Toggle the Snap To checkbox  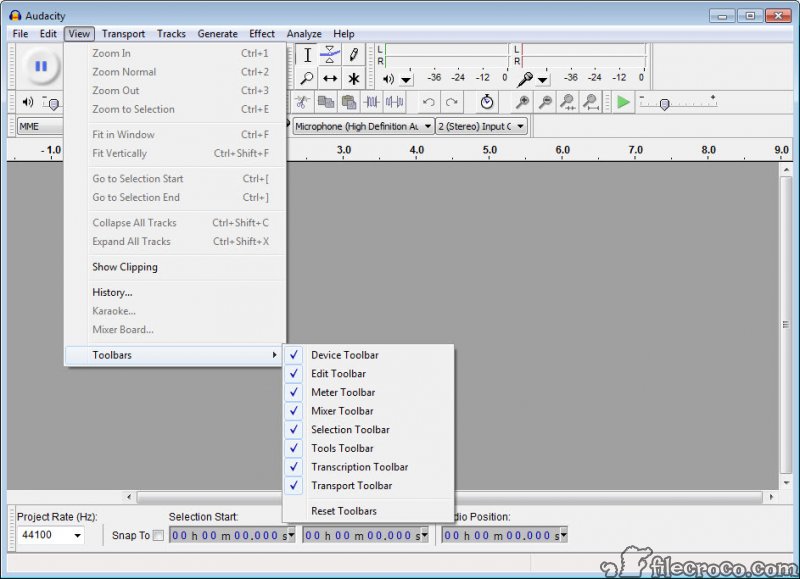pyautogui.click(x=158, y=535)
